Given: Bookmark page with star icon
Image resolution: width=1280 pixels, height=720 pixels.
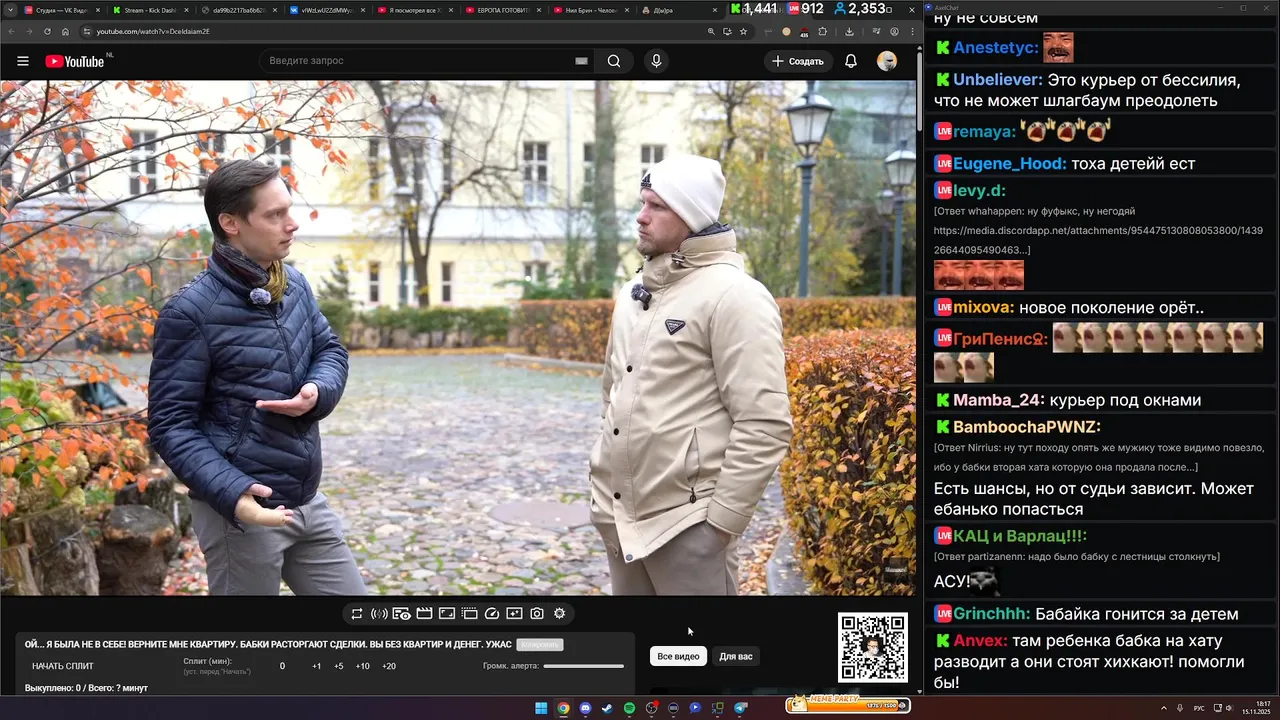Looking at the screenshot, I should (x=743, y=31).
